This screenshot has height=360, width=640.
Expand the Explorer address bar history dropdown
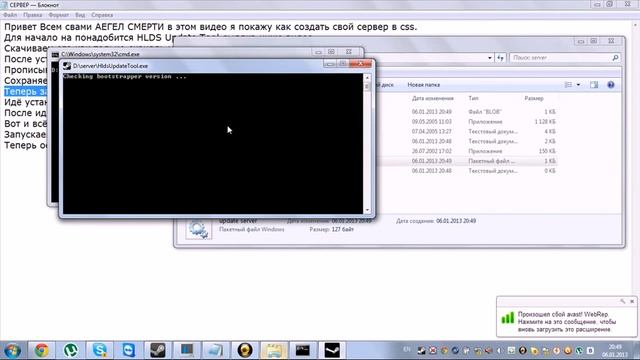[x=489, y=58]
